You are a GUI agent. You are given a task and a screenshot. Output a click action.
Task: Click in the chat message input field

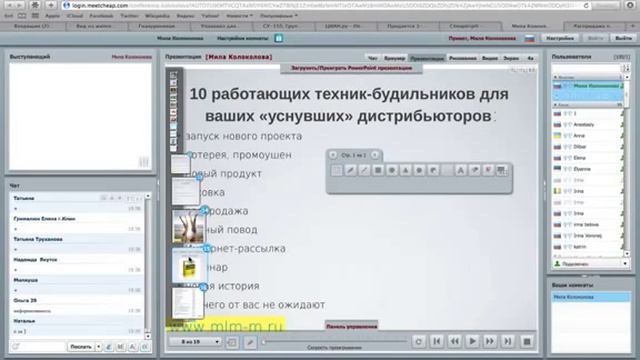pos(38,347)
